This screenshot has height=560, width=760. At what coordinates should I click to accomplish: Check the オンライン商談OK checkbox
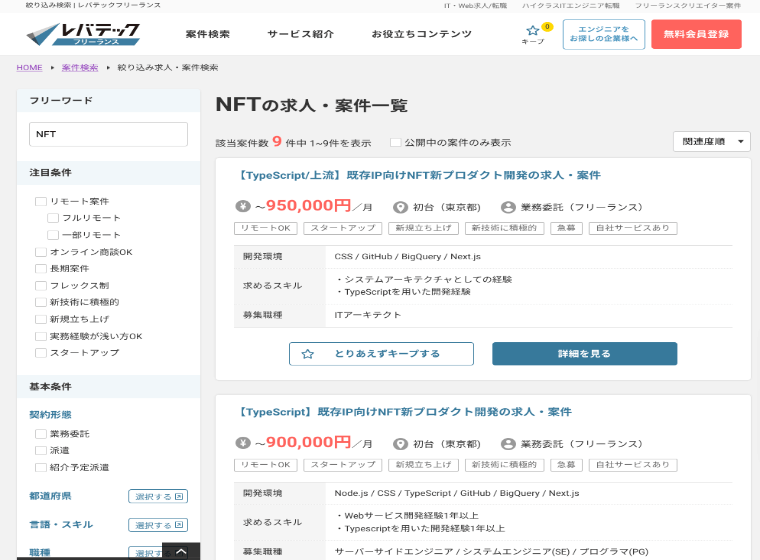[x=41, y=252]
